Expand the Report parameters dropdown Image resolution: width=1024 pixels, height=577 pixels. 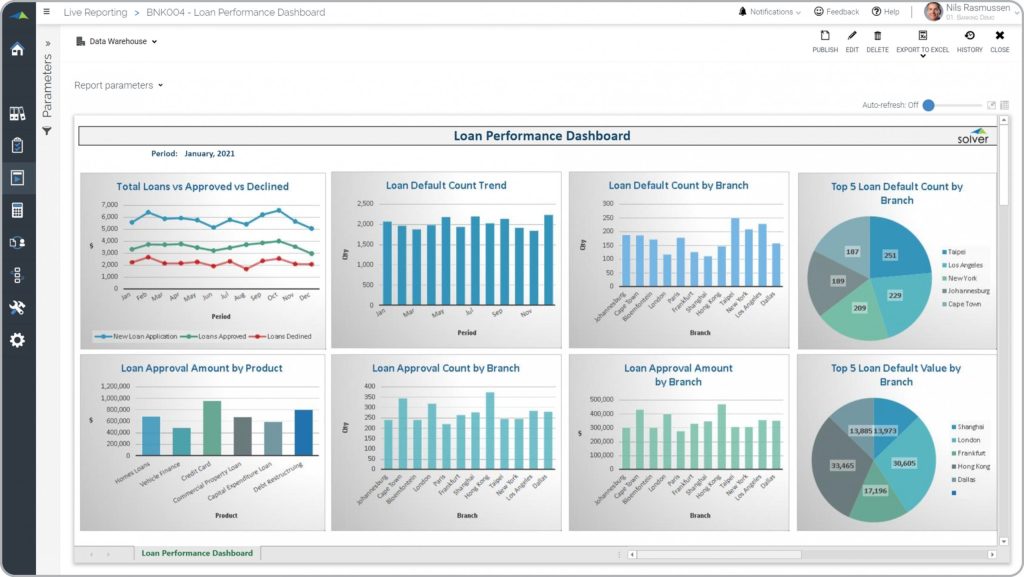coord(118,86)
